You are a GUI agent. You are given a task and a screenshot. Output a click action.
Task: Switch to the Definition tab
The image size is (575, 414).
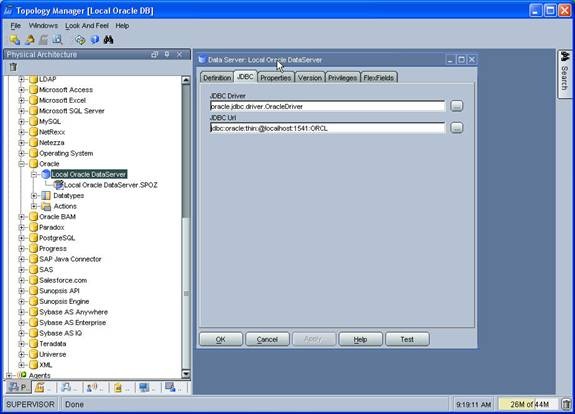tap(217, 78)
